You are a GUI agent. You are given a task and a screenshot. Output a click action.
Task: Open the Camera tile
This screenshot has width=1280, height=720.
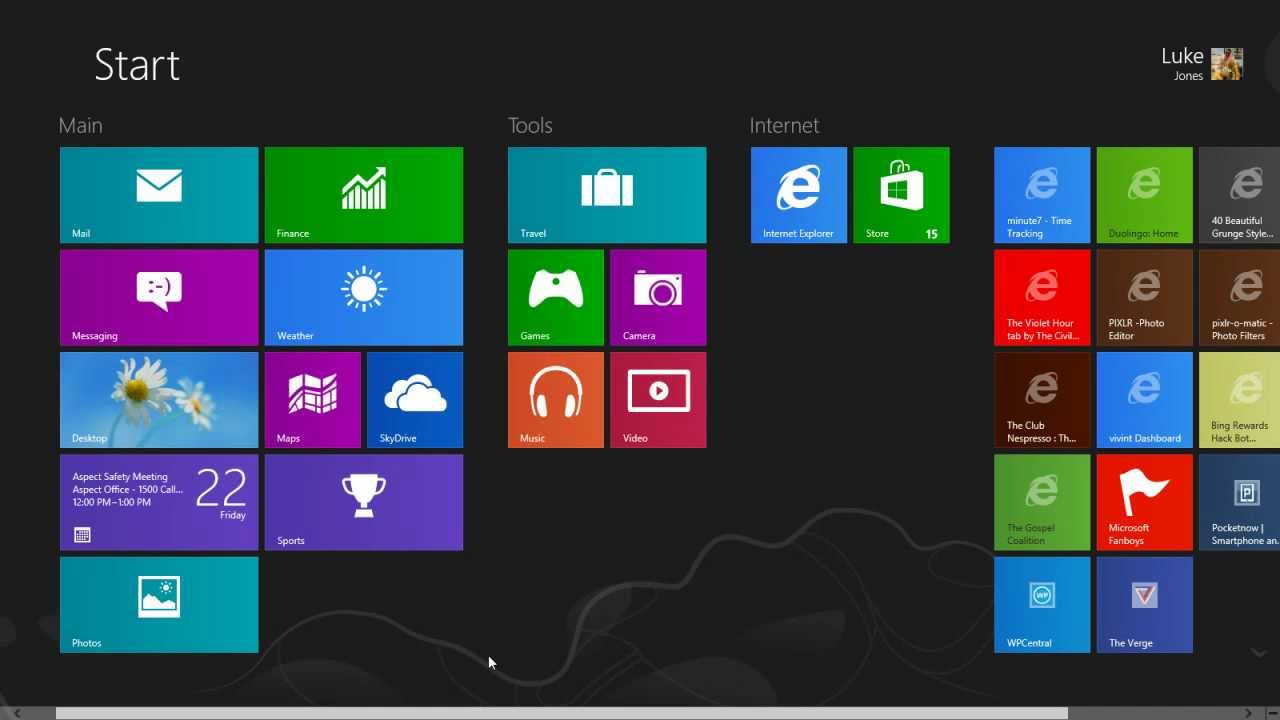658,297
